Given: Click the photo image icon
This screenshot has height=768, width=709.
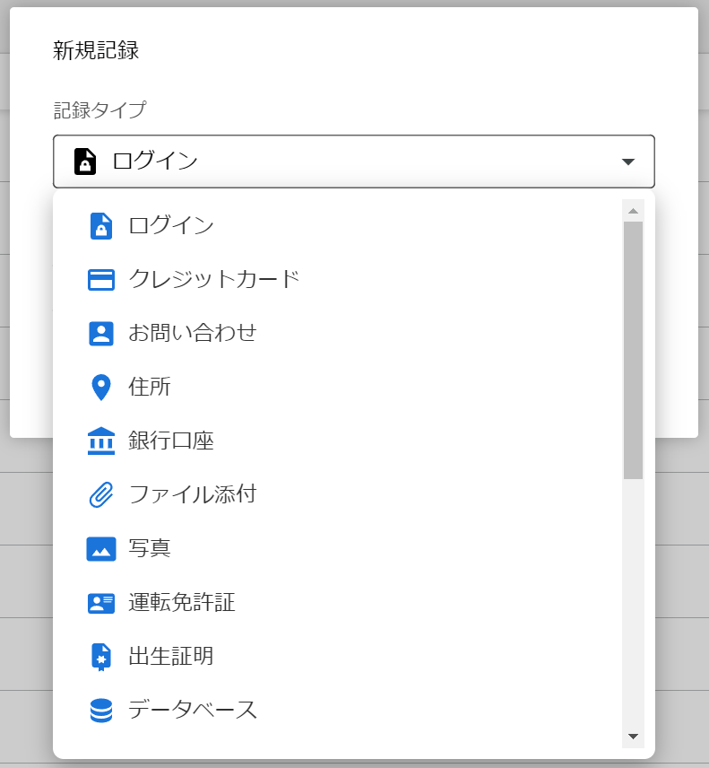Looking at the screenshot, I should (x=101, y=549).
